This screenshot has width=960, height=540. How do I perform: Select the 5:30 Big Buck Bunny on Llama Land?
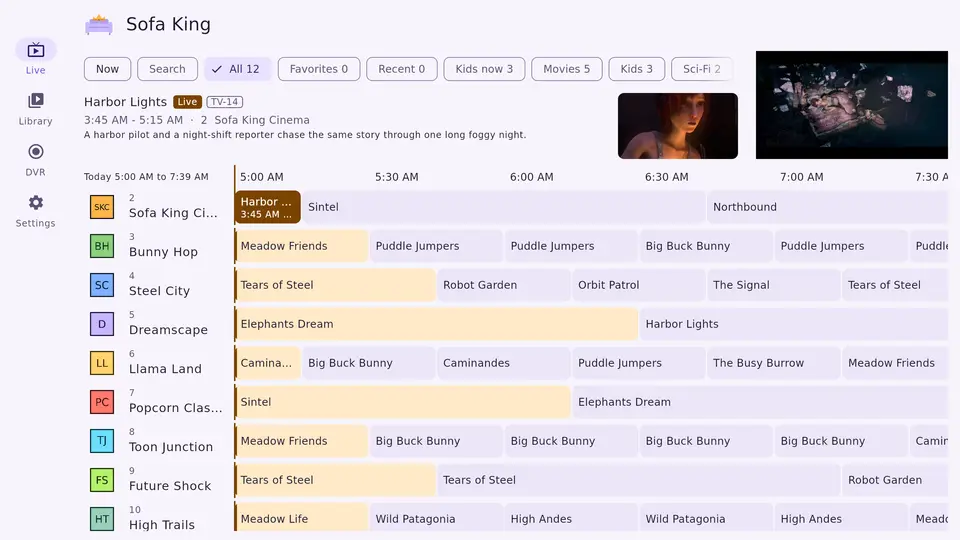point(369,363)
